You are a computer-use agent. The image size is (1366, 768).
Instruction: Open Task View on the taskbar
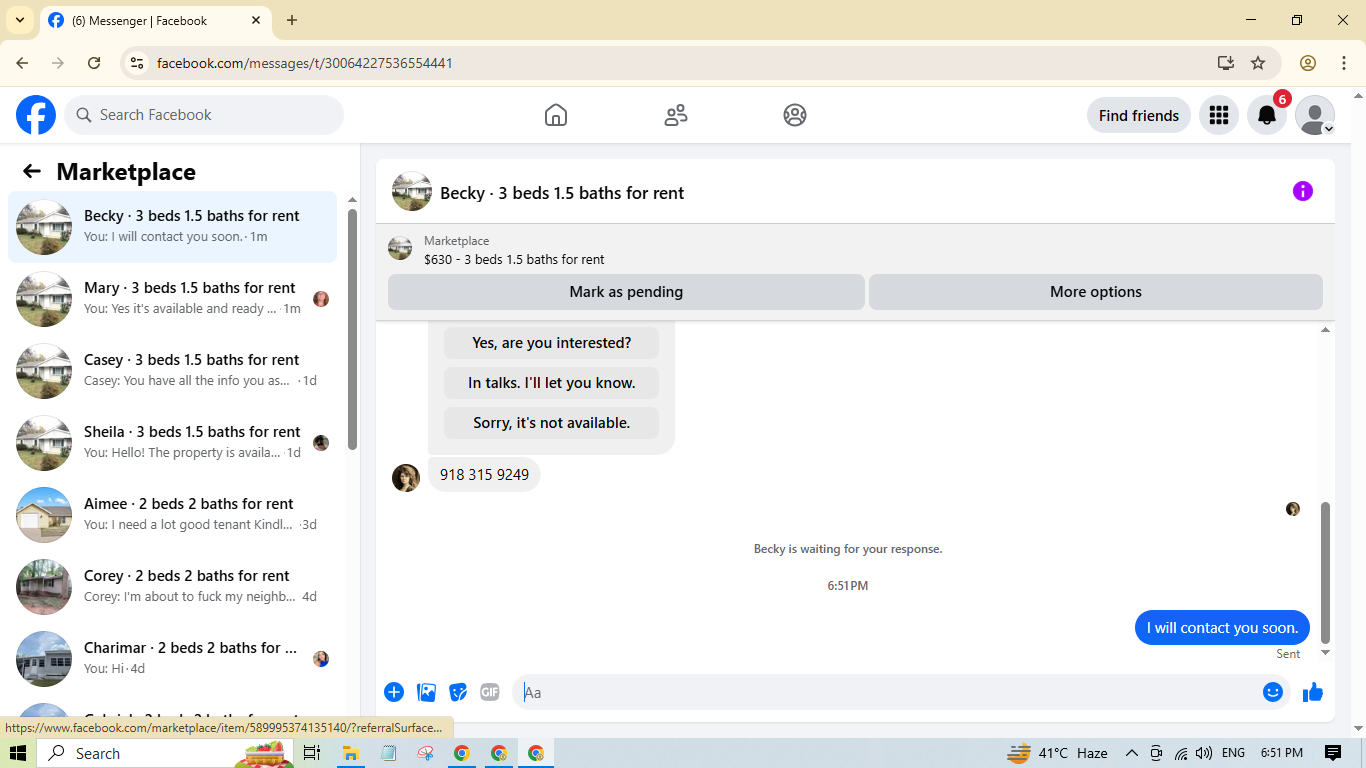pyautogui.click(x=312, y=753)
